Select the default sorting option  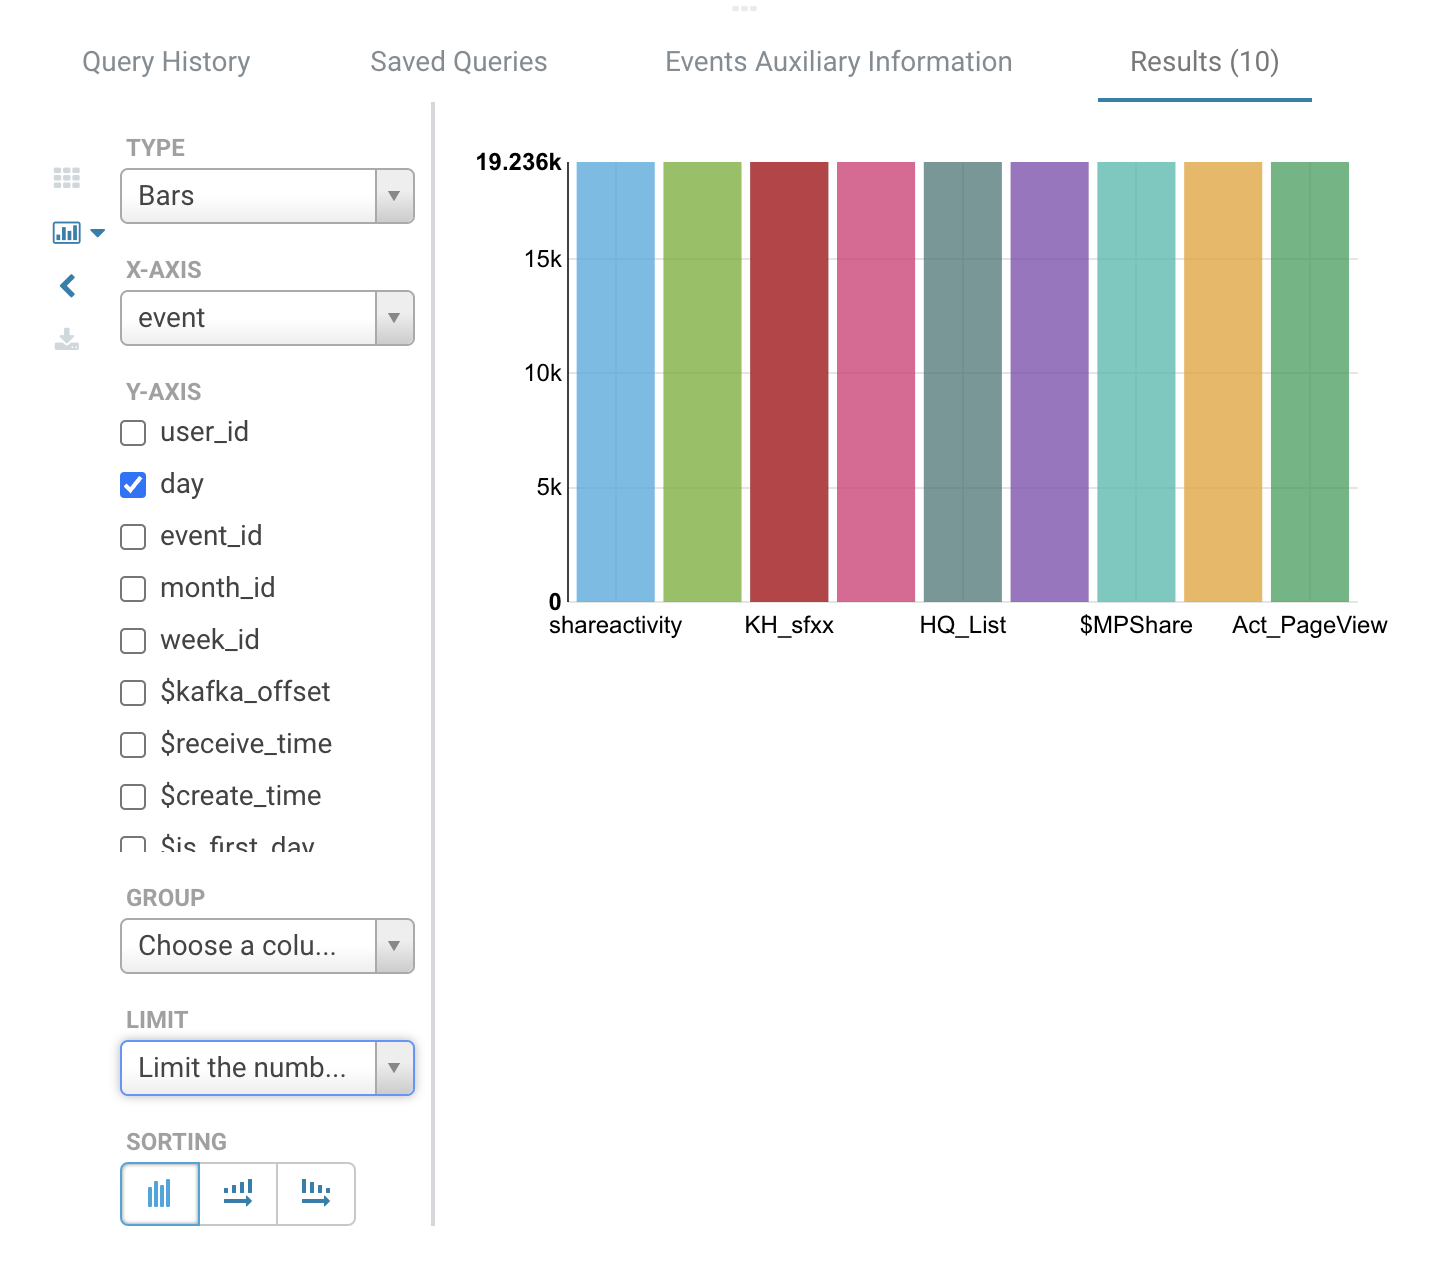159,1193
